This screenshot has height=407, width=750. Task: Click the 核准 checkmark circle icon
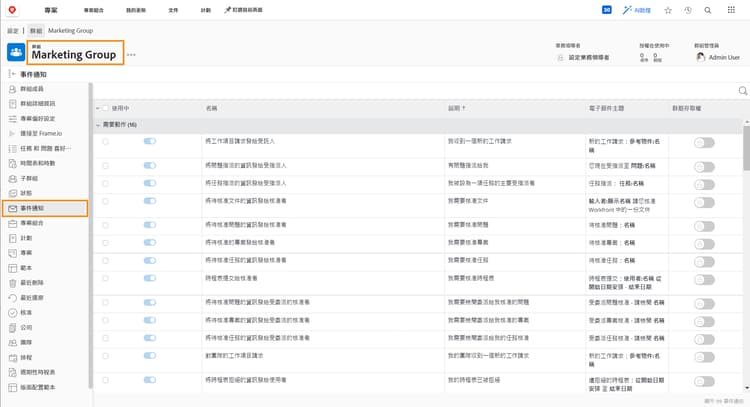click(12, 313)
